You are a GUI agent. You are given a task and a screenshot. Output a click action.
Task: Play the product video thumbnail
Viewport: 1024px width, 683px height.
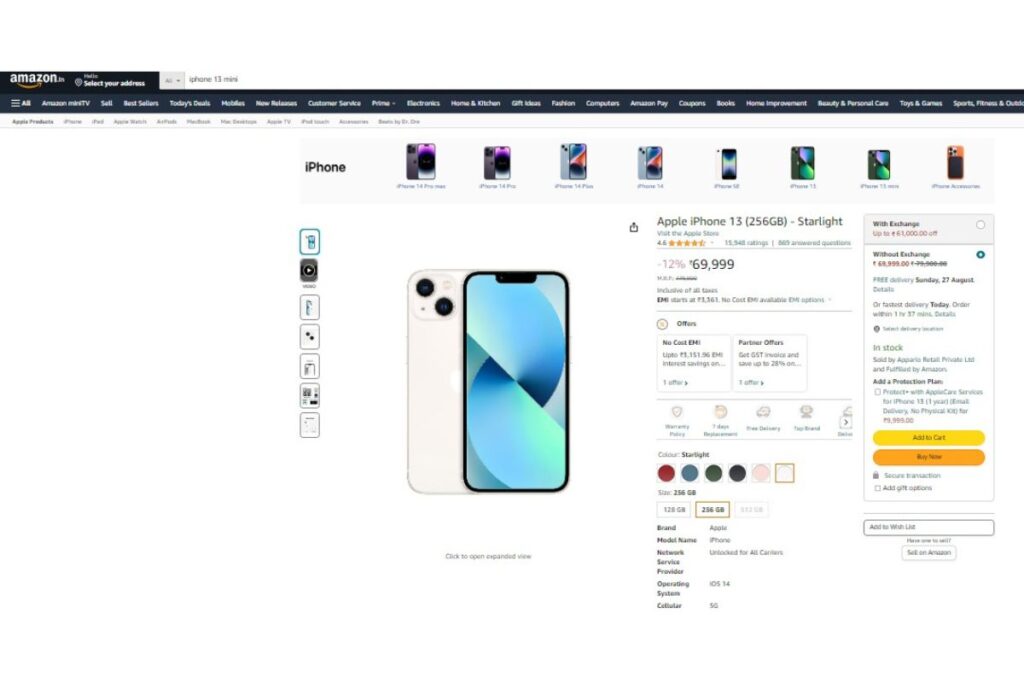[x=309, y=270]
